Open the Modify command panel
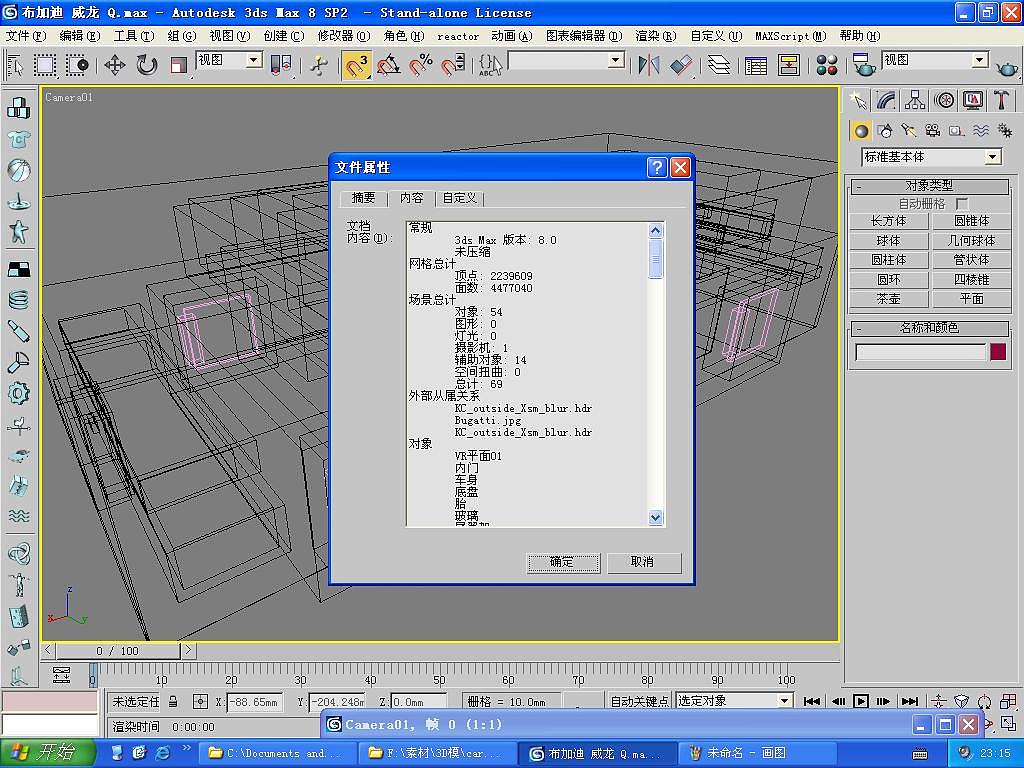1024x768 pixels. (x=885, y=100)
